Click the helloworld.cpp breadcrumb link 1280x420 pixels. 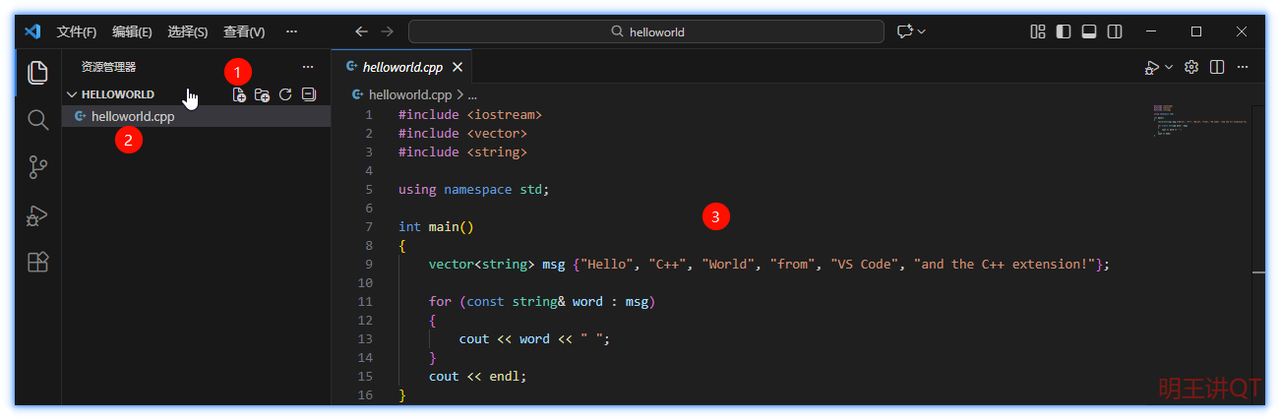tap(409, 95)
